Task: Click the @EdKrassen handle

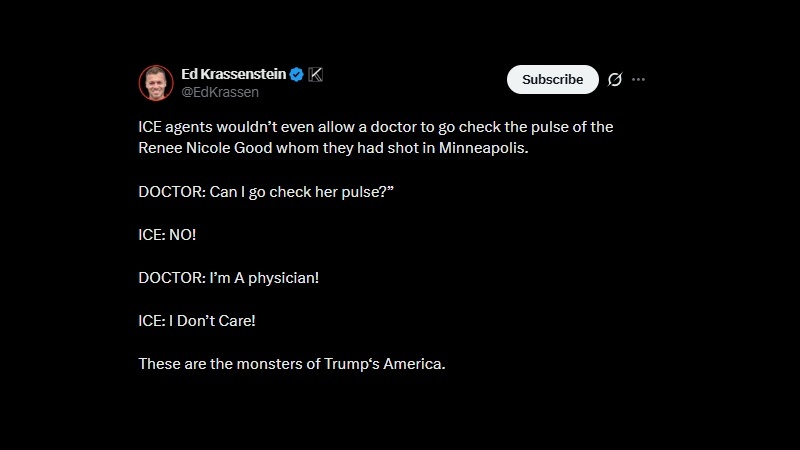Action: (220, 92)
